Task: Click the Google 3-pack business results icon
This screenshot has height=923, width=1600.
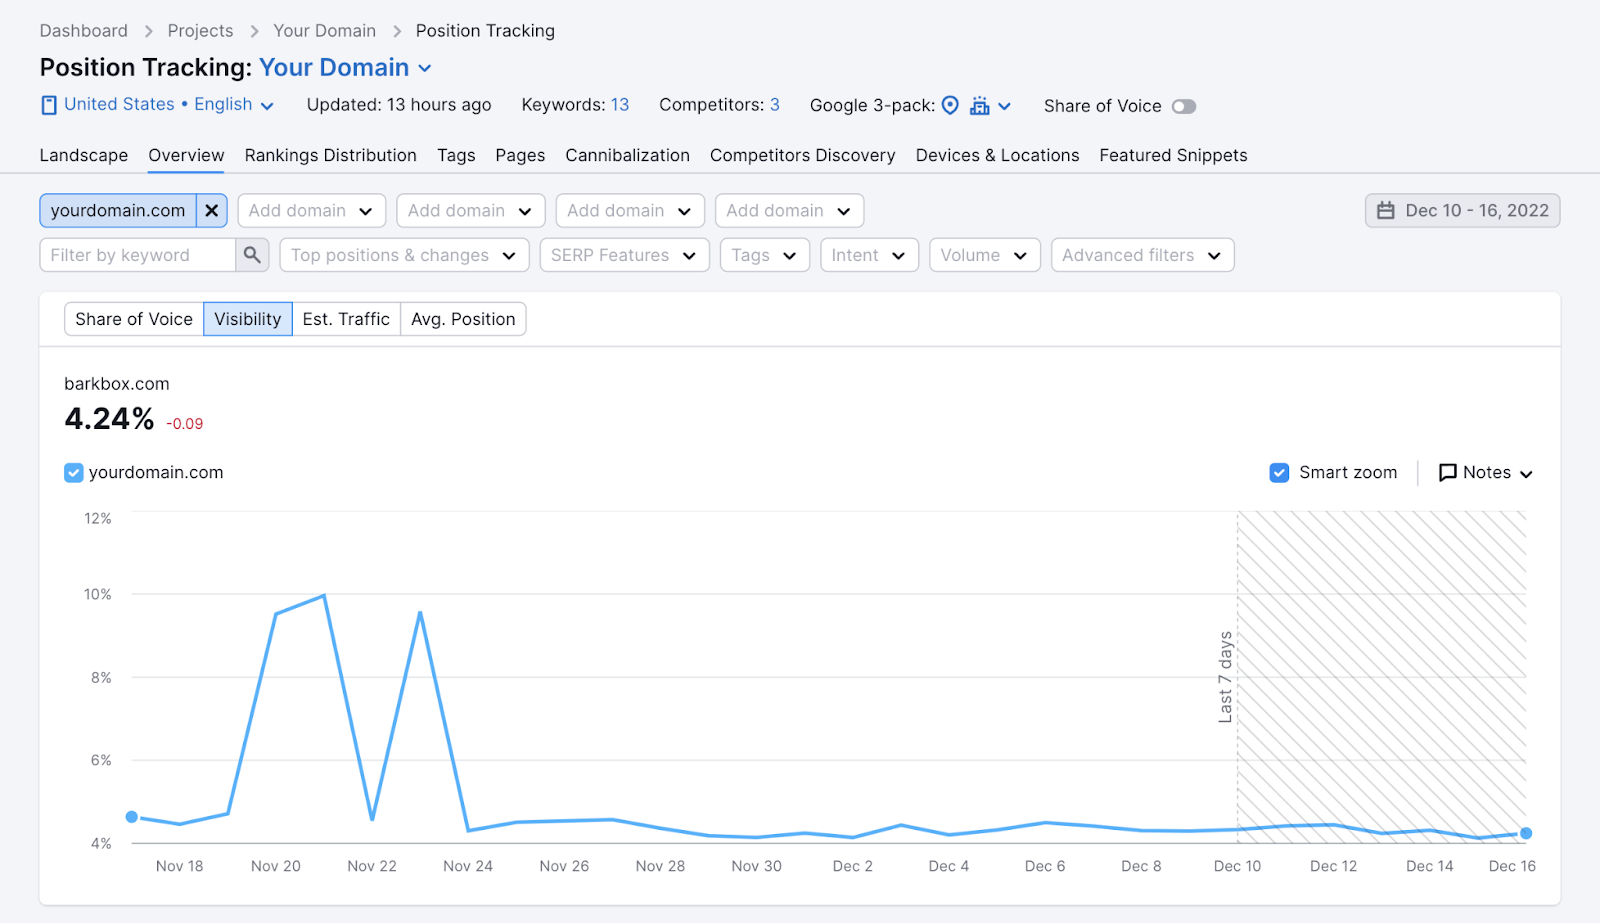Action: 979,105
